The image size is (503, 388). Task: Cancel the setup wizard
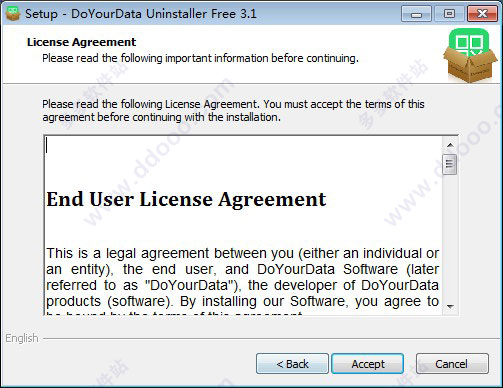tap(452, 364)
